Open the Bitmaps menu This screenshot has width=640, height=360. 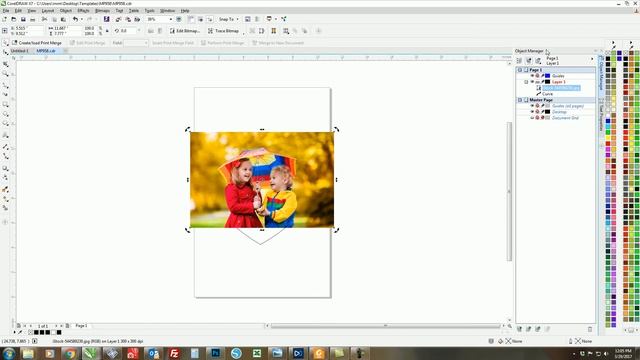coord(102,11)
